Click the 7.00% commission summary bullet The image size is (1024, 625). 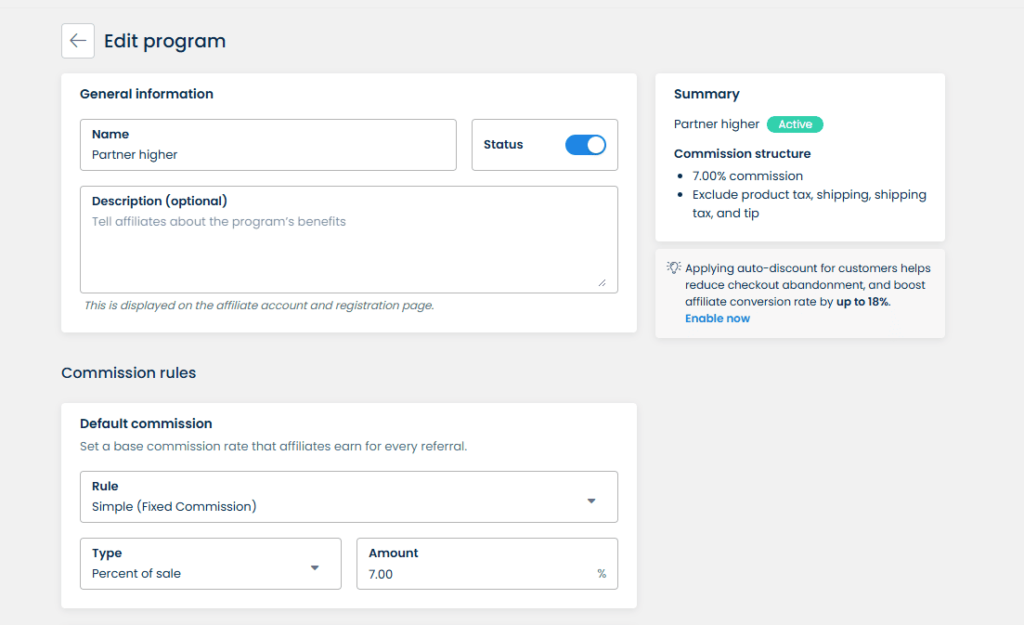tap(747, 176)
